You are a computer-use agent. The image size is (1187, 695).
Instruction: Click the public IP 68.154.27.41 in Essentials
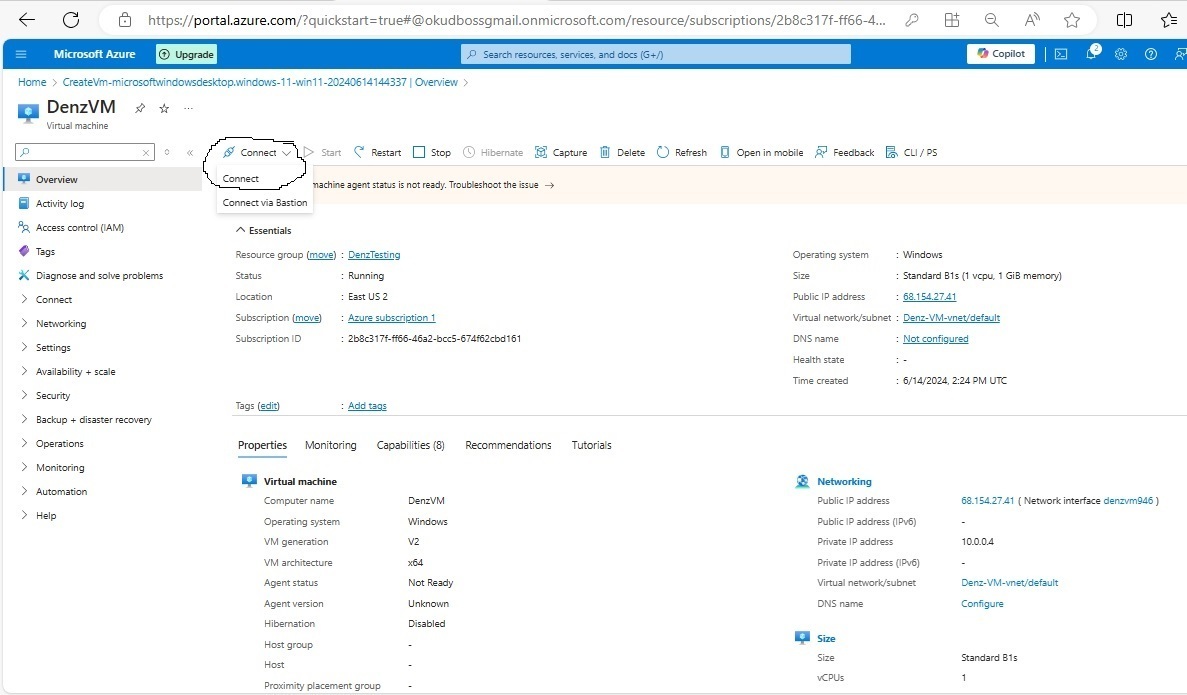[929, 297]
